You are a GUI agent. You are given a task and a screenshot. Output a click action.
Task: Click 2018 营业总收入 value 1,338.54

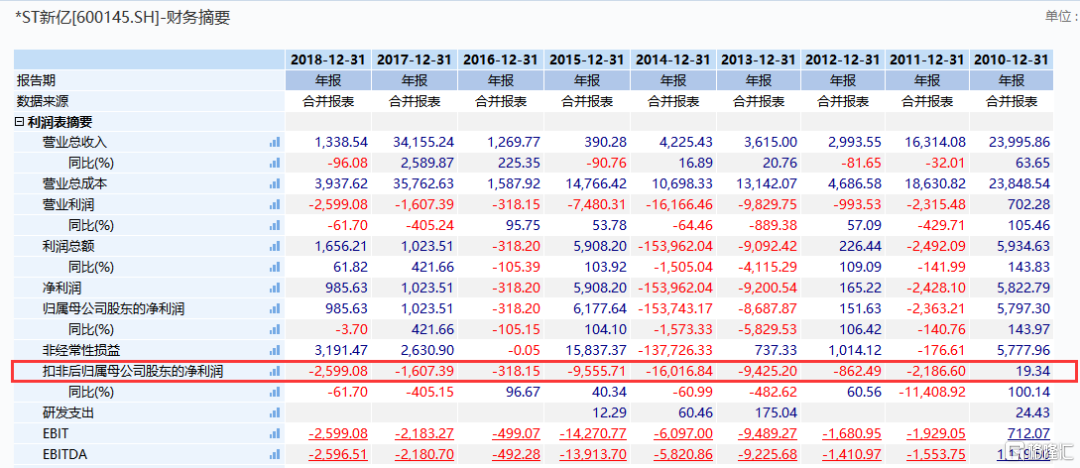click(341, 142)
